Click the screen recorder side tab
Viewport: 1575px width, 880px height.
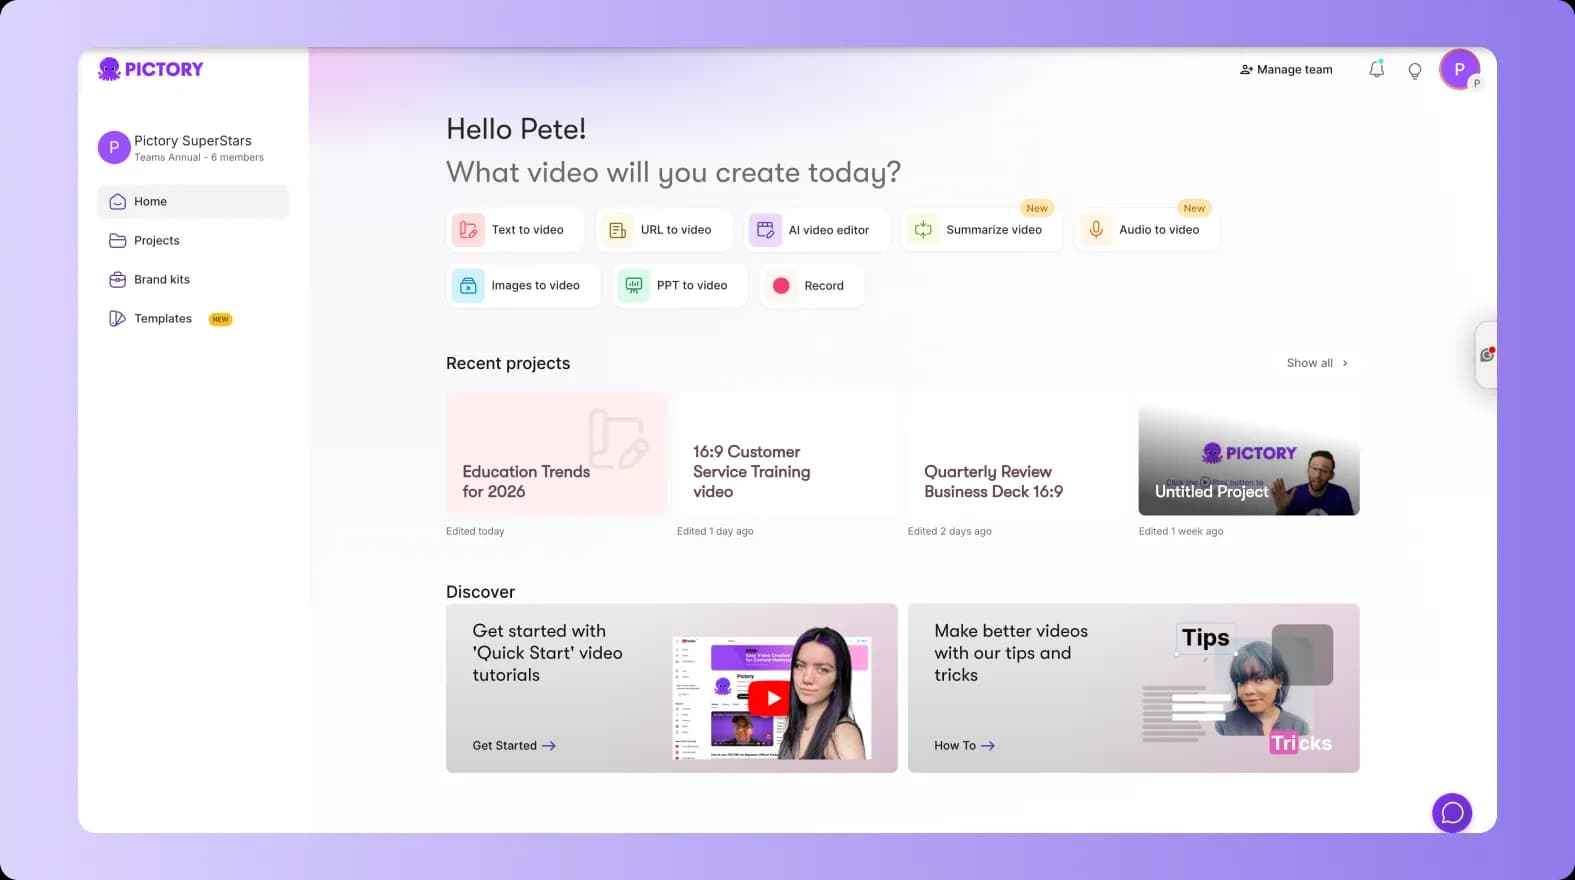(1487, 355)
